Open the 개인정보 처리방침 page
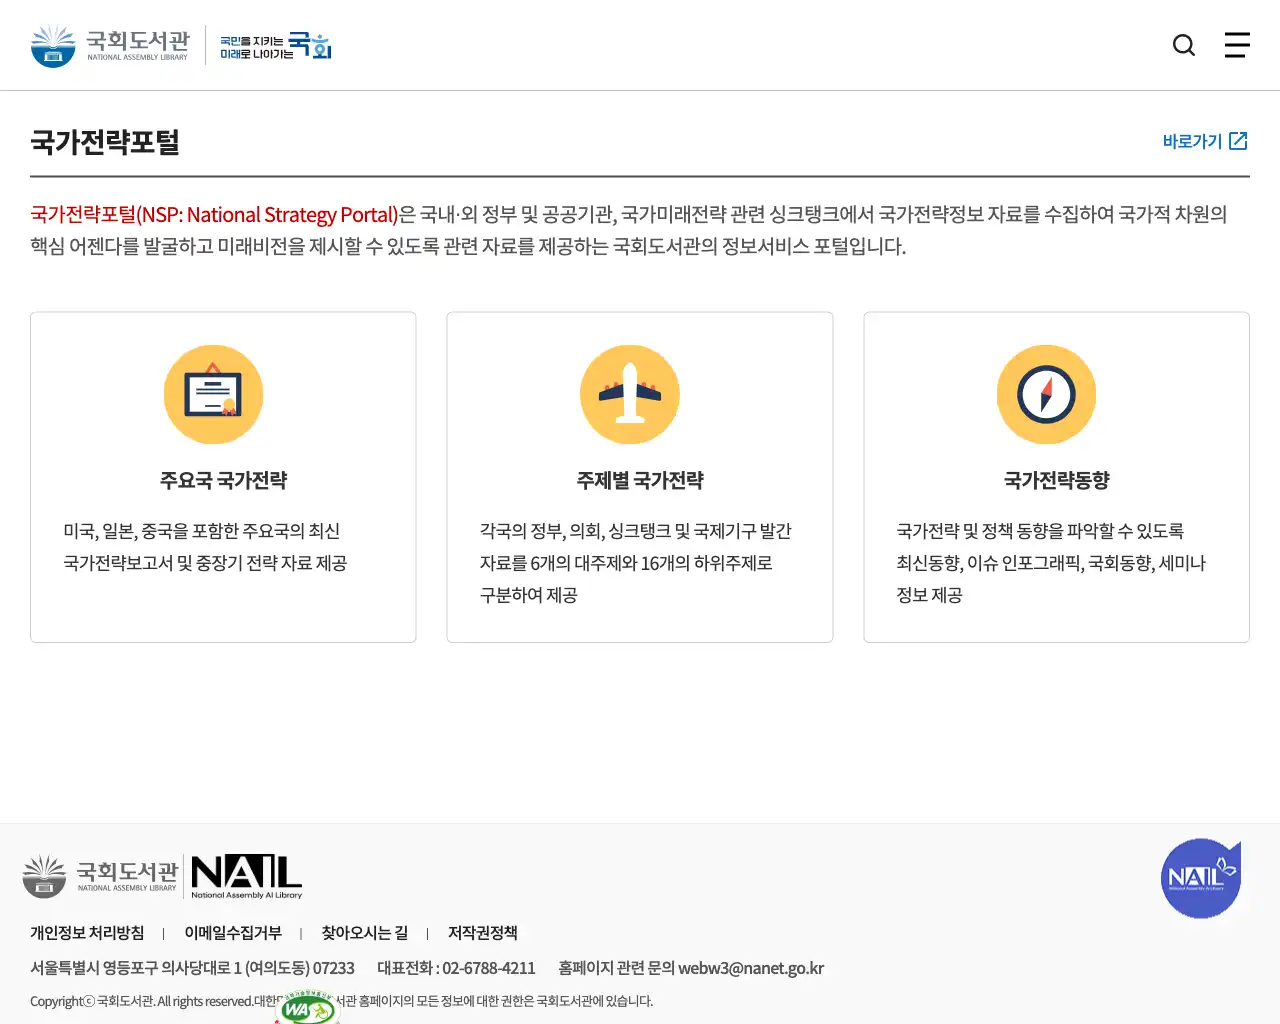This screenshot has width=1280, height=1024. pos(87,933)
